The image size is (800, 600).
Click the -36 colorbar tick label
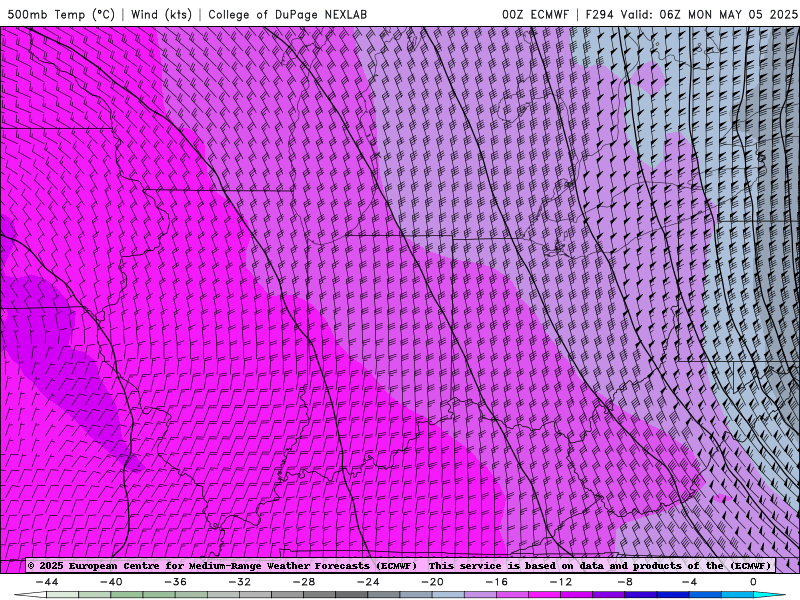(x=175, y=582)
